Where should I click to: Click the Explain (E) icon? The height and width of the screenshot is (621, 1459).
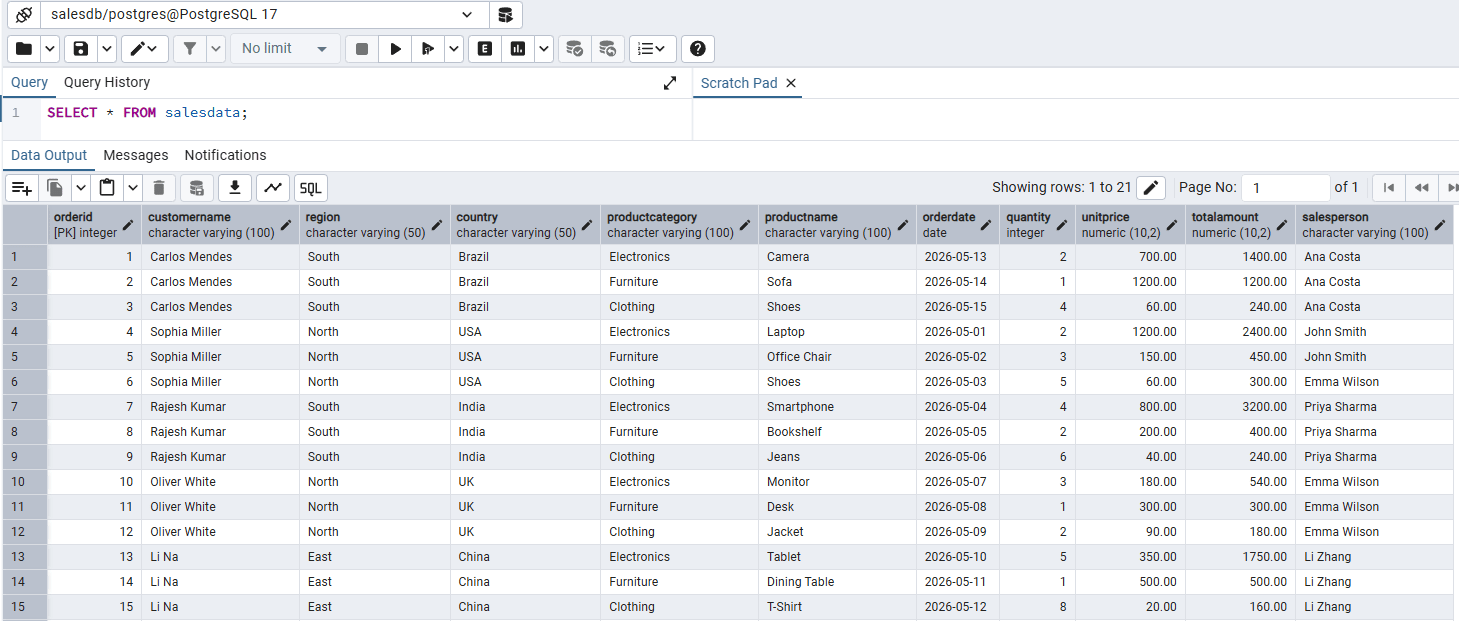click(485, 48)
